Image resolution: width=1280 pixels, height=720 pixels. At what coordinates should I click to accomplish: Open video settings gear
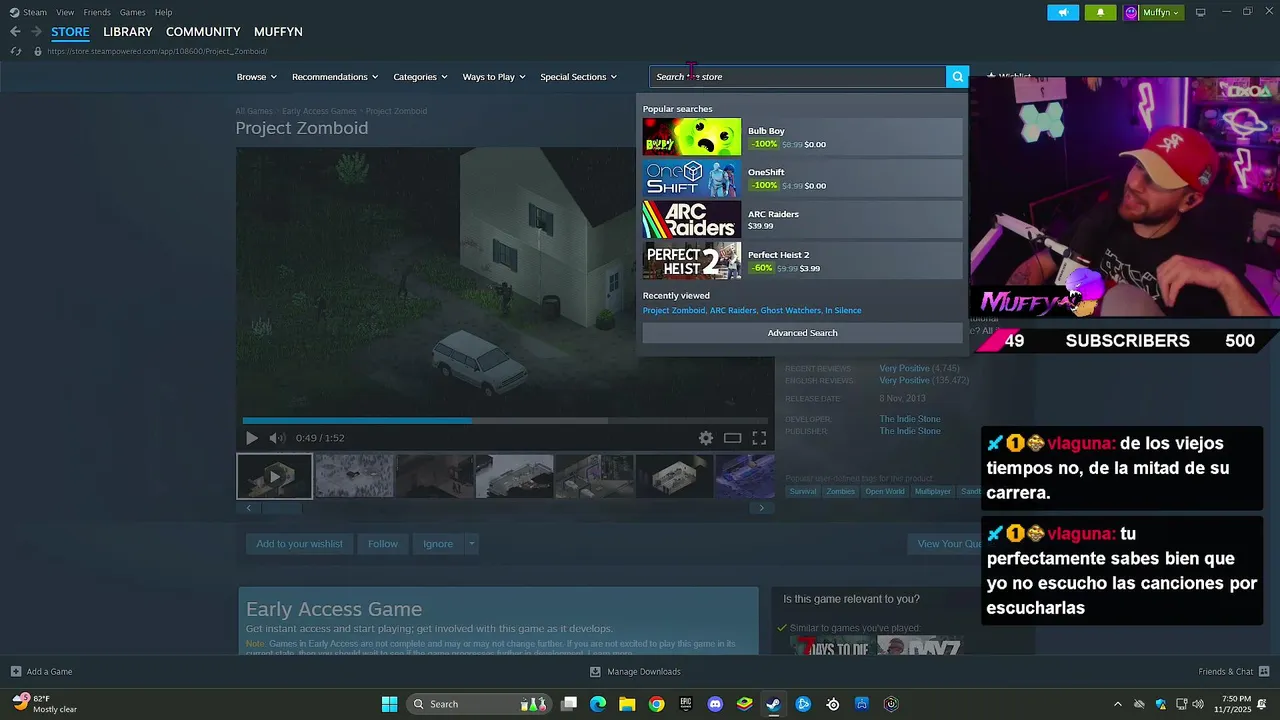pos(706,438)
